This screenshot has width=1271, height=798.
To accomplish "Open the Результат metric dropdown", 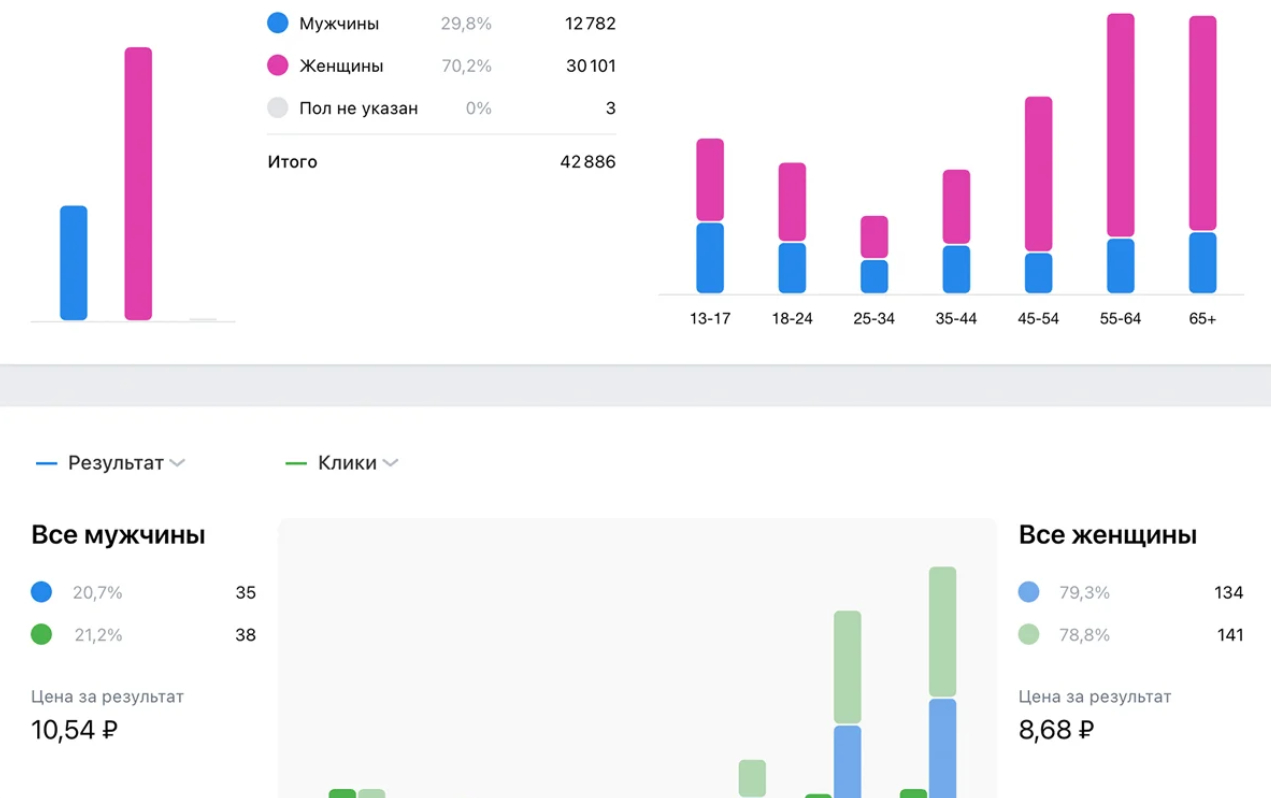I will click(110, 463).
